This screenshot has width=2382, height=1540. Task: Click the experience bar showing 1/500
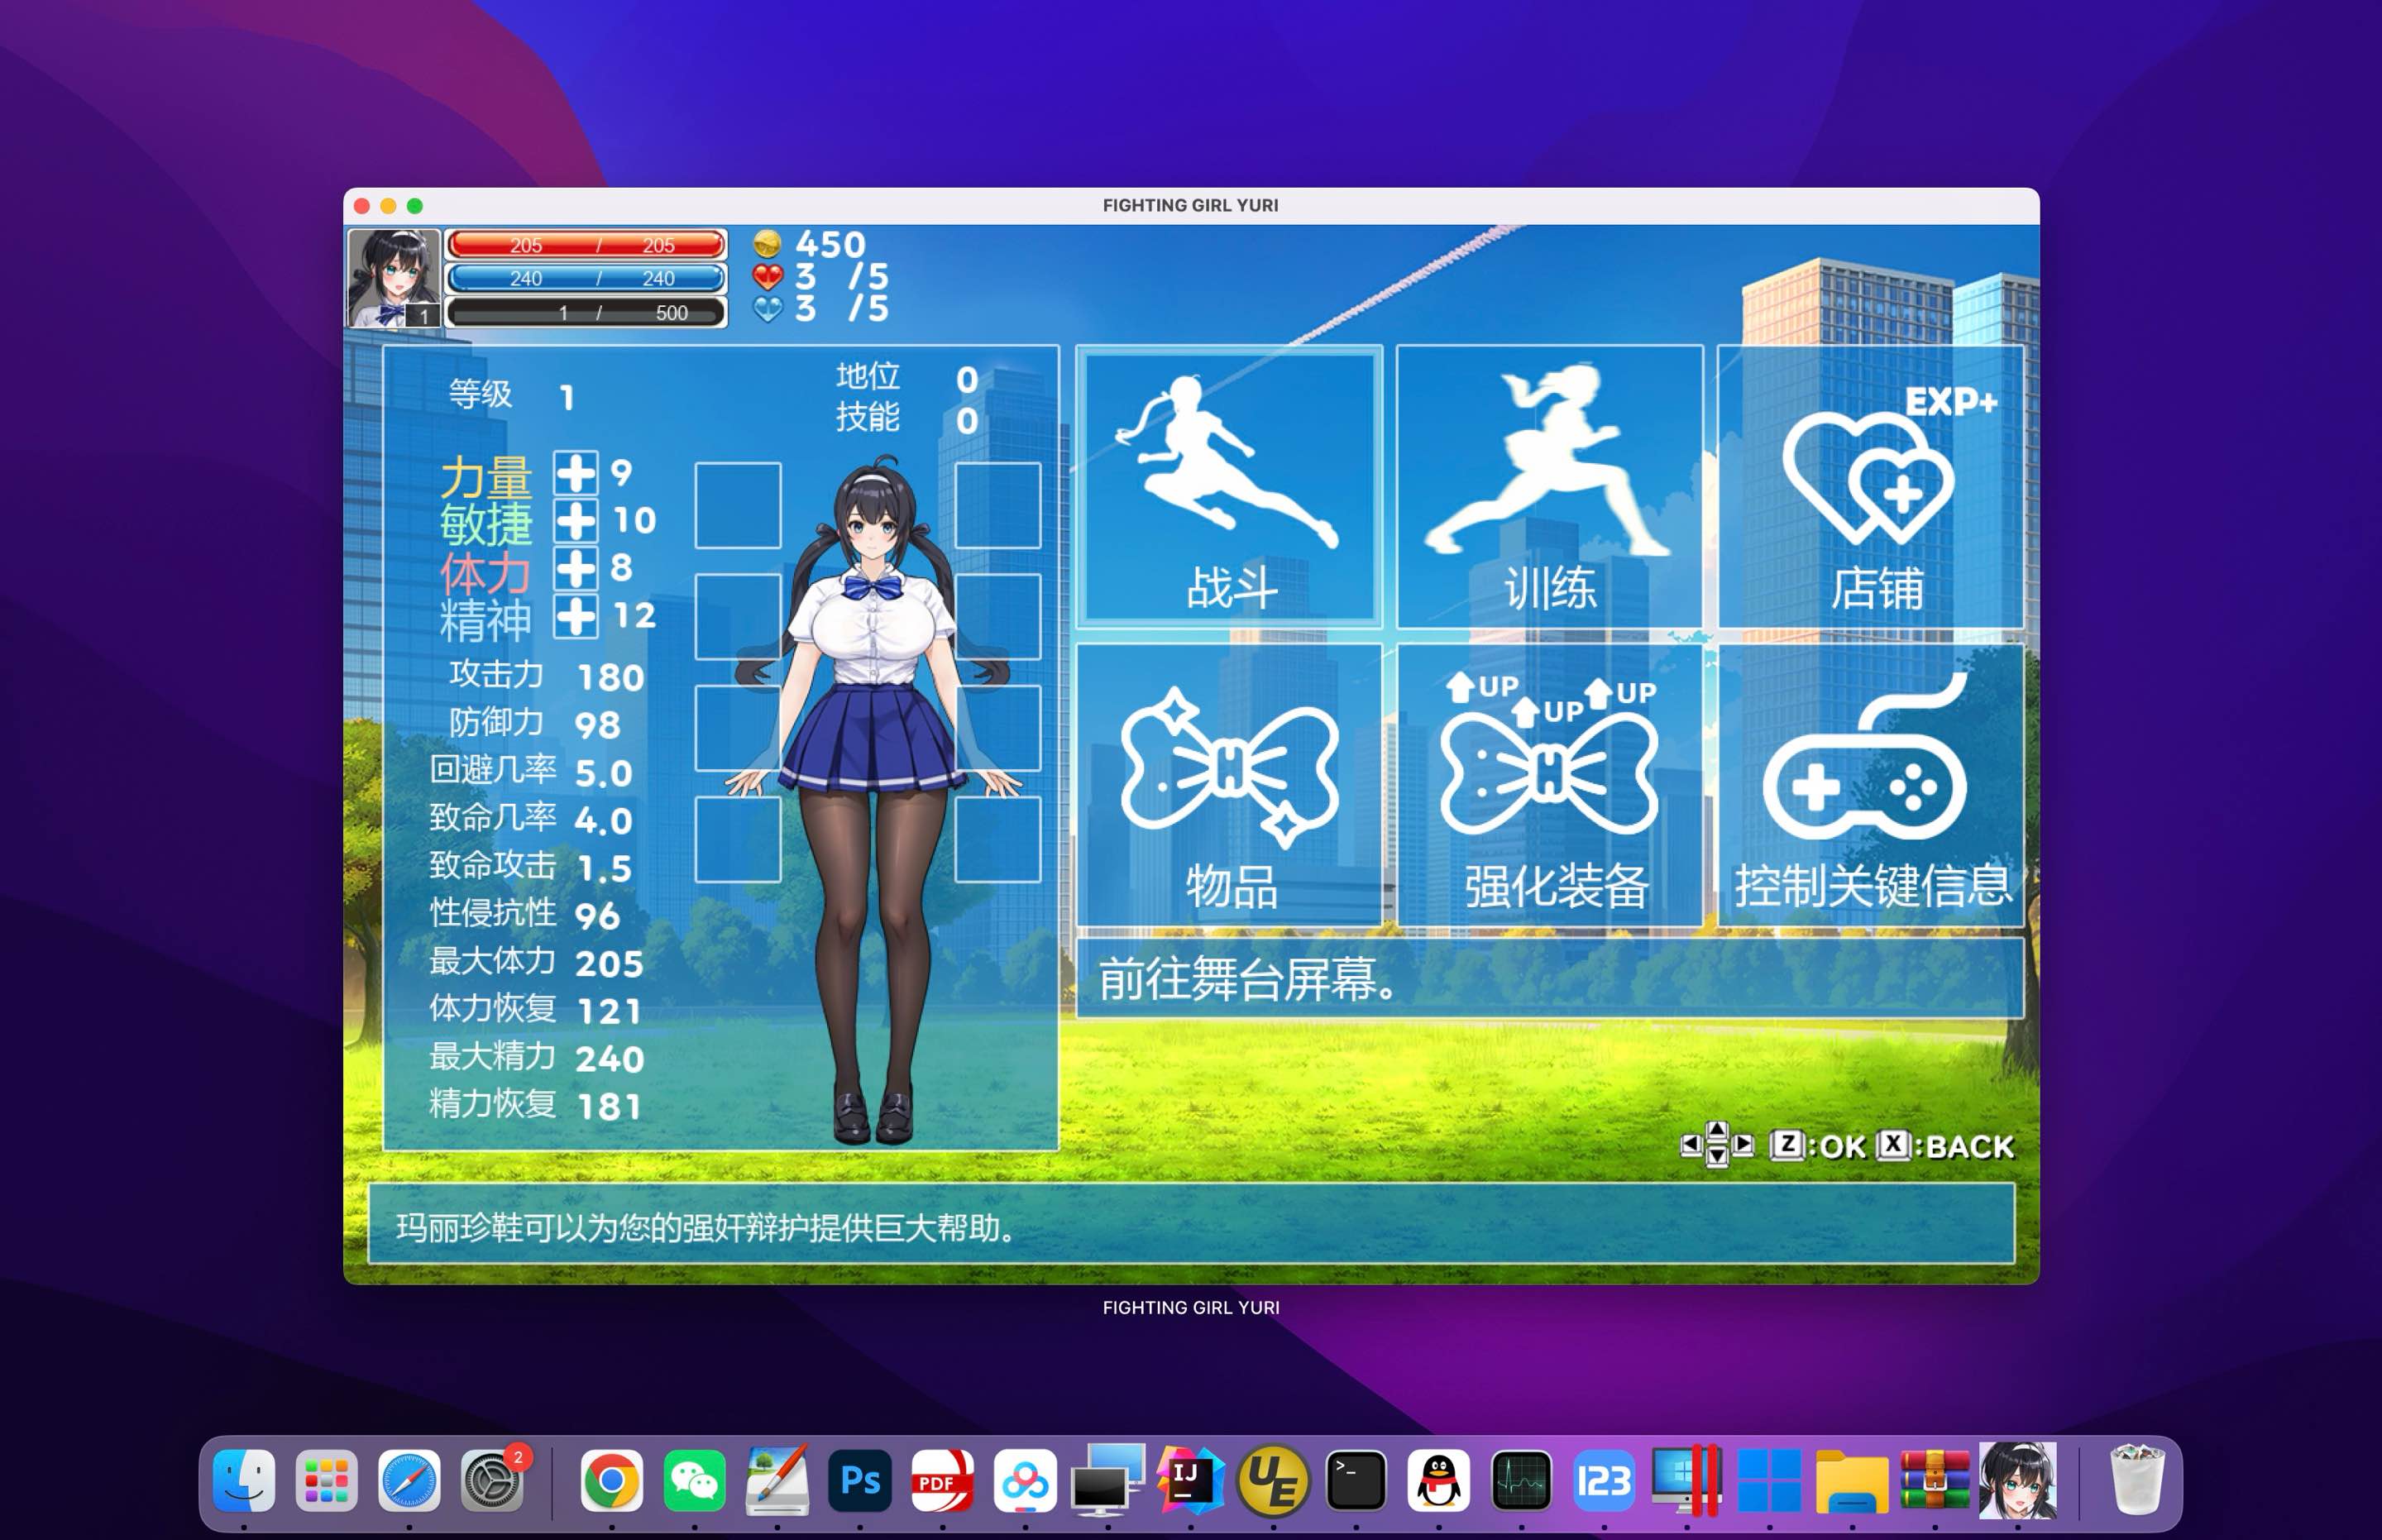[587, 312]
